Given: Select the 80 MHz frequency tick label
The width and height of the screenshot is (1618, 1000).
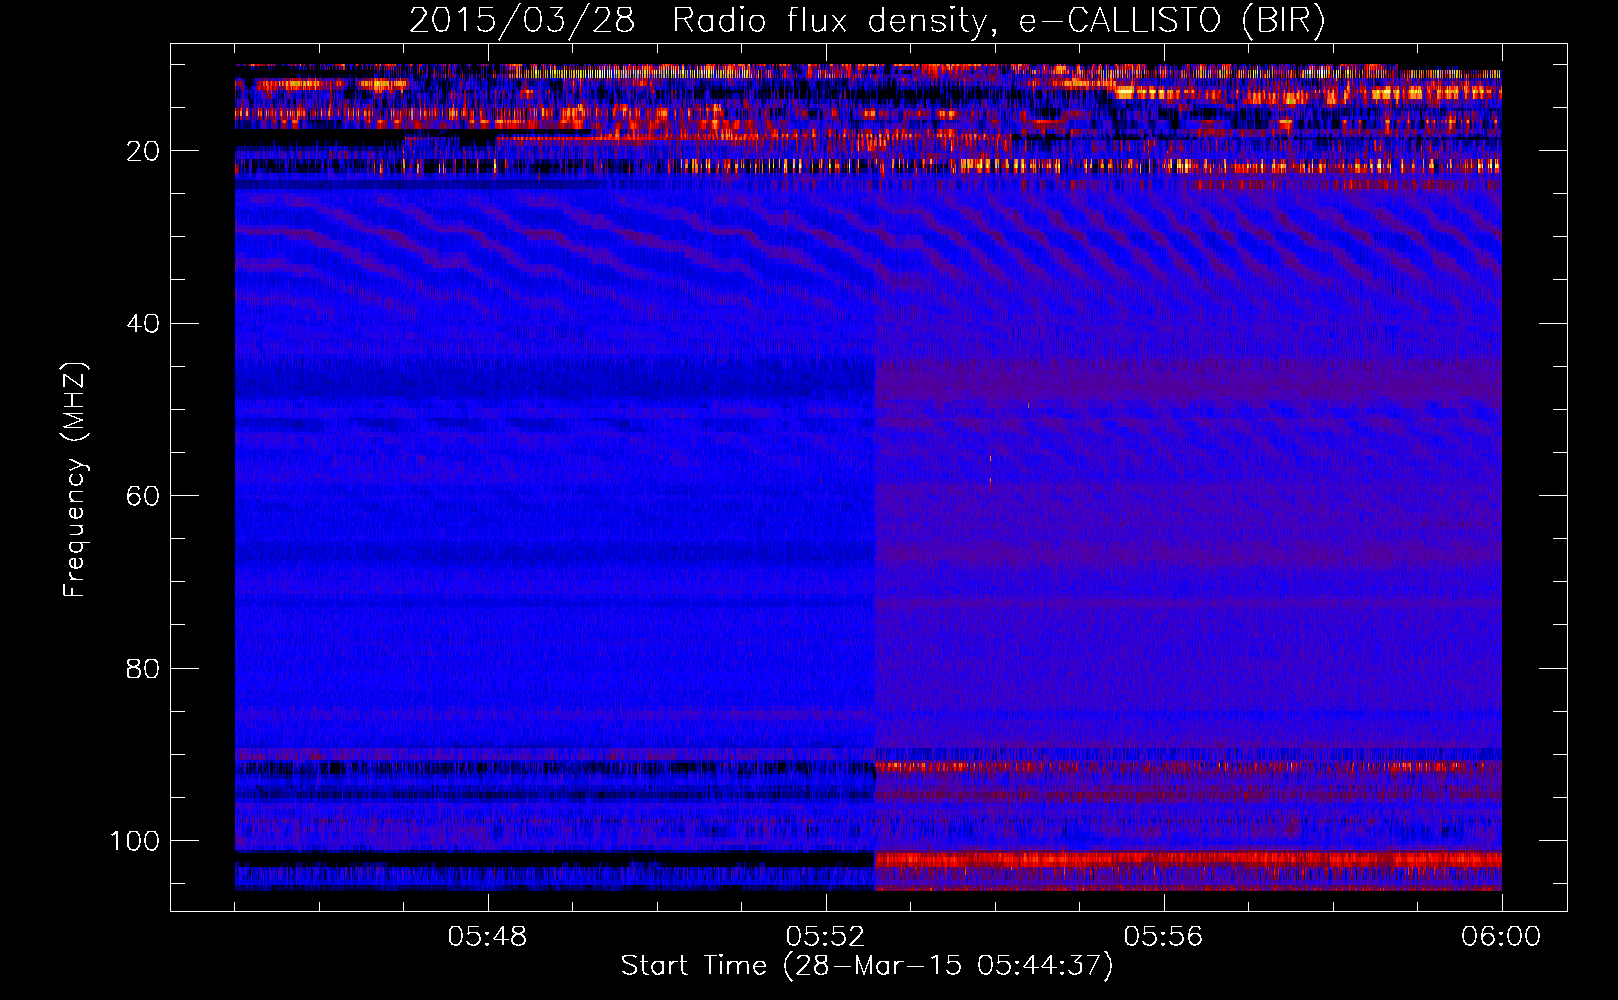Looking at the screenshot, I should pyautogui.click(x=143, y=668).
